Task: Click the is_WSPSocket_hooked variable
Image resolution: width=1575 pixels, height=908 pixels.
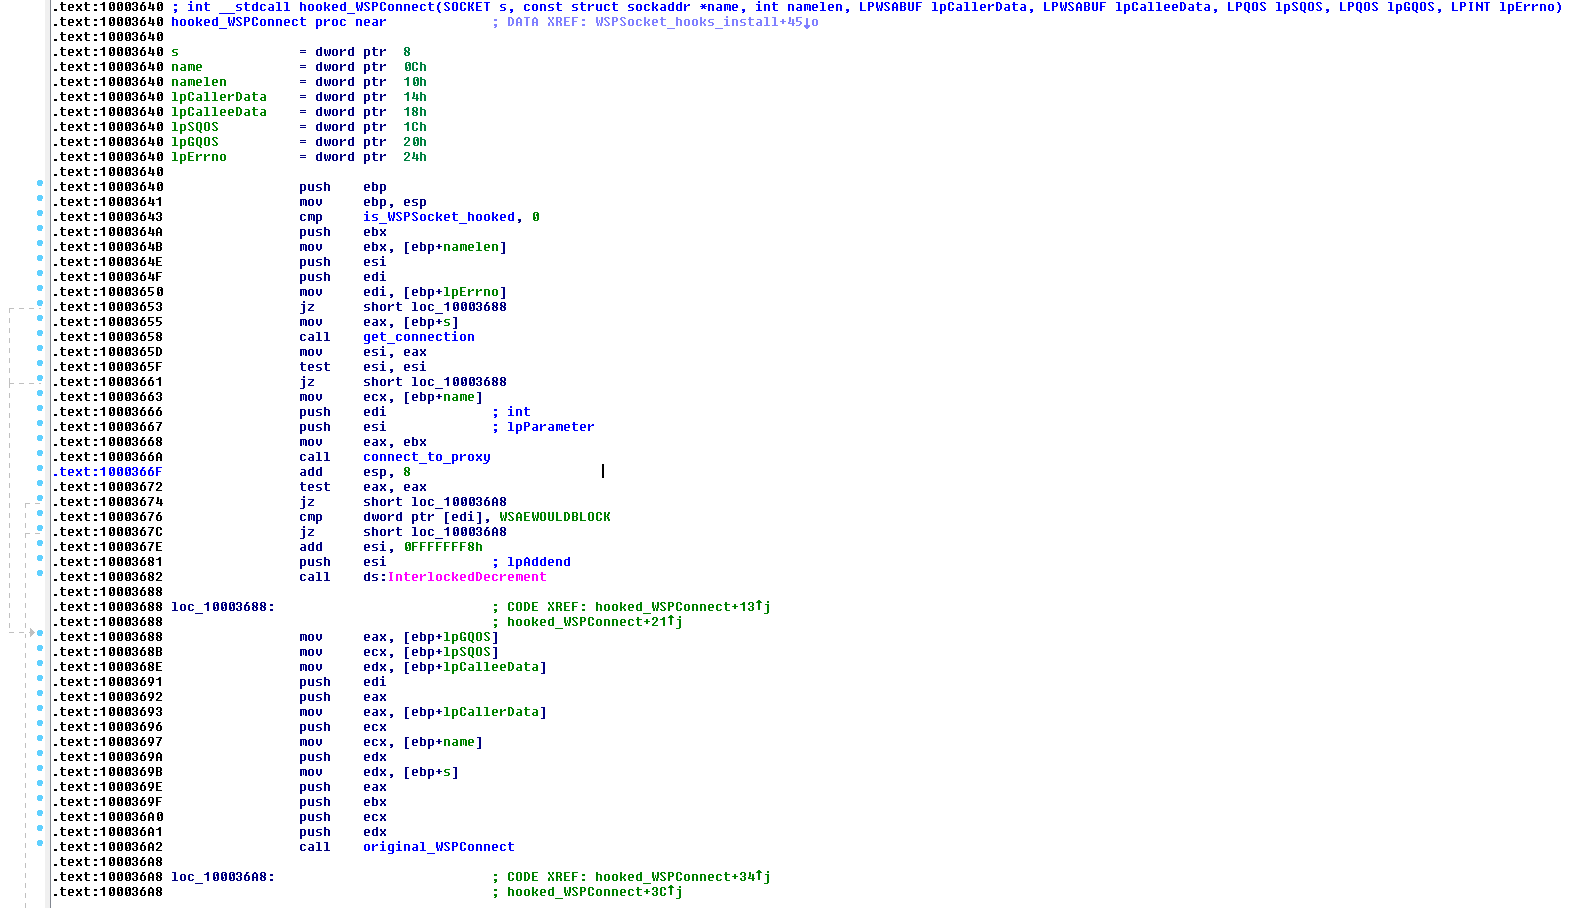Action: [439, 217]
